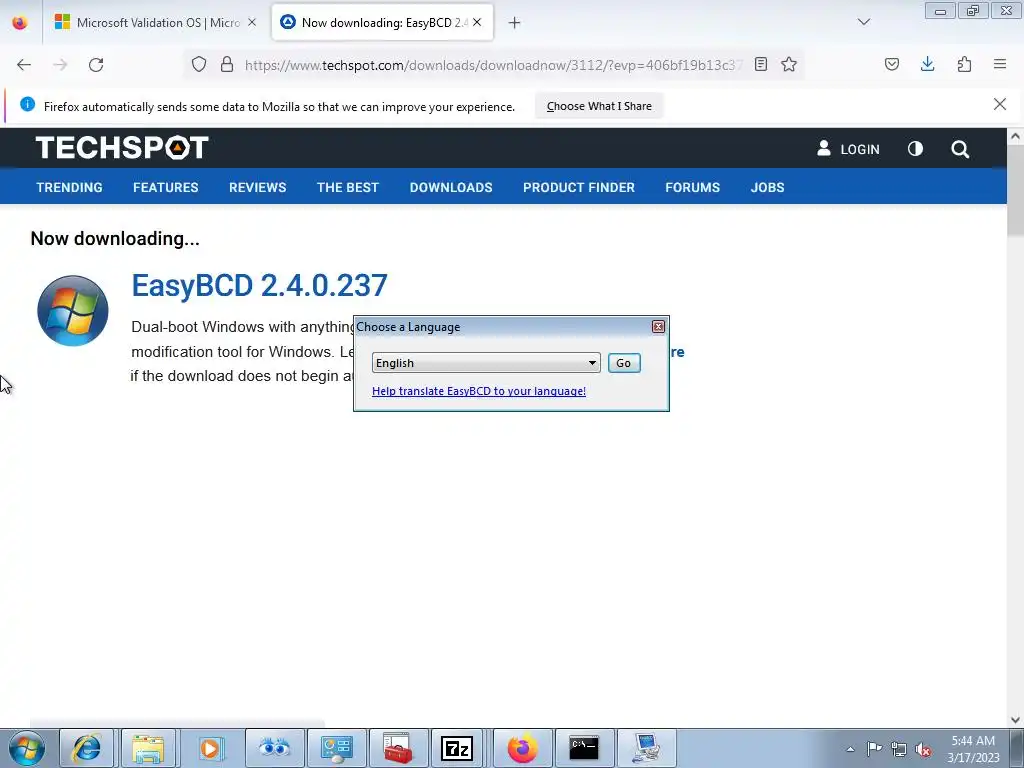Open the extensions puzzle icon
1024x768 pixels.
[964, 64]
